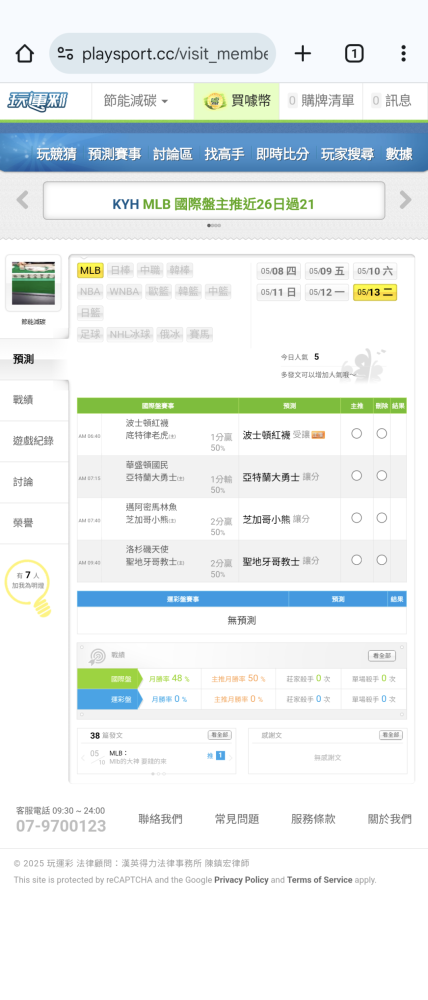
Task: Click the member profile thumbnail
Action: 33,283
